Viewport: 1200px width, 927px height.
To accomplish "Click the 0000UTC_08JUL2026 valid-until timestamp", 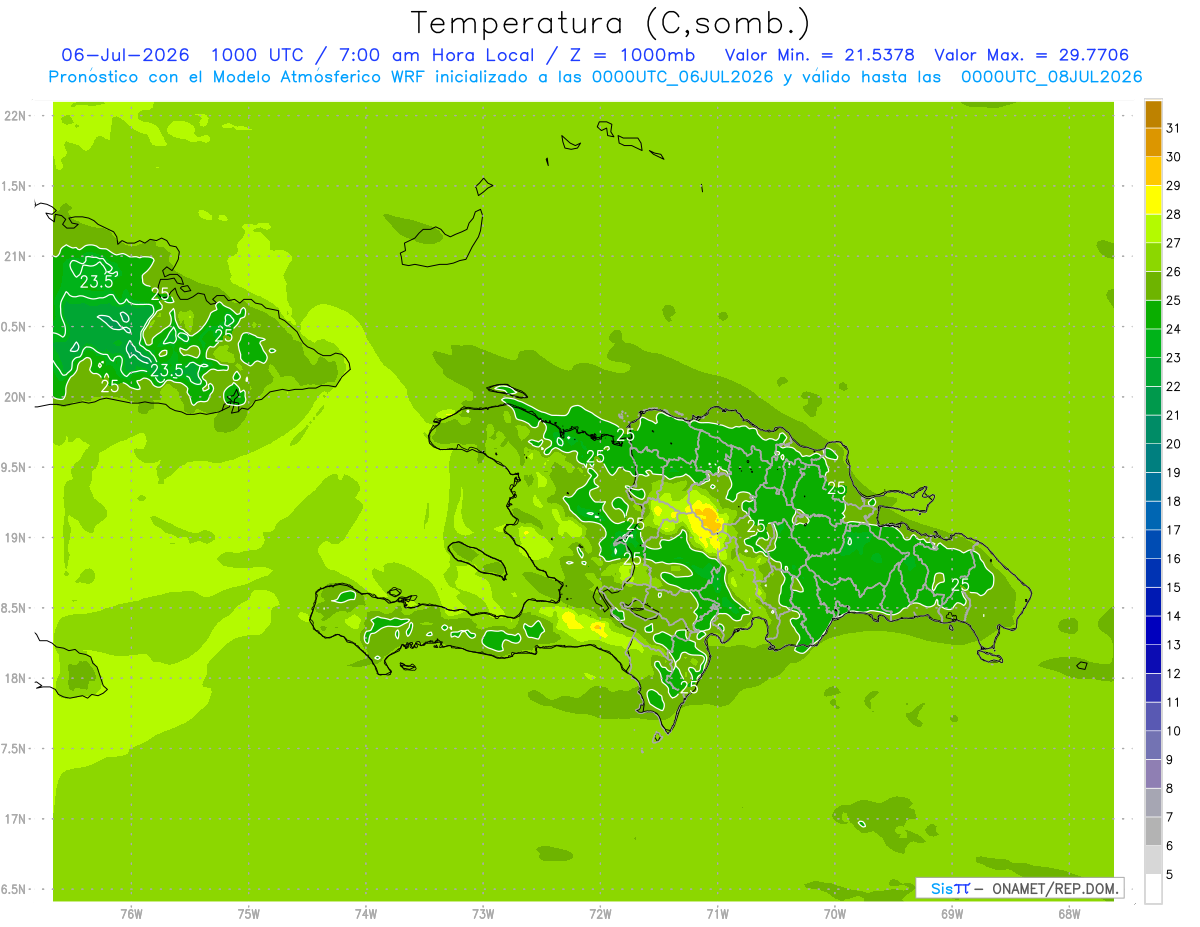I will click(x=1052, y=77).
